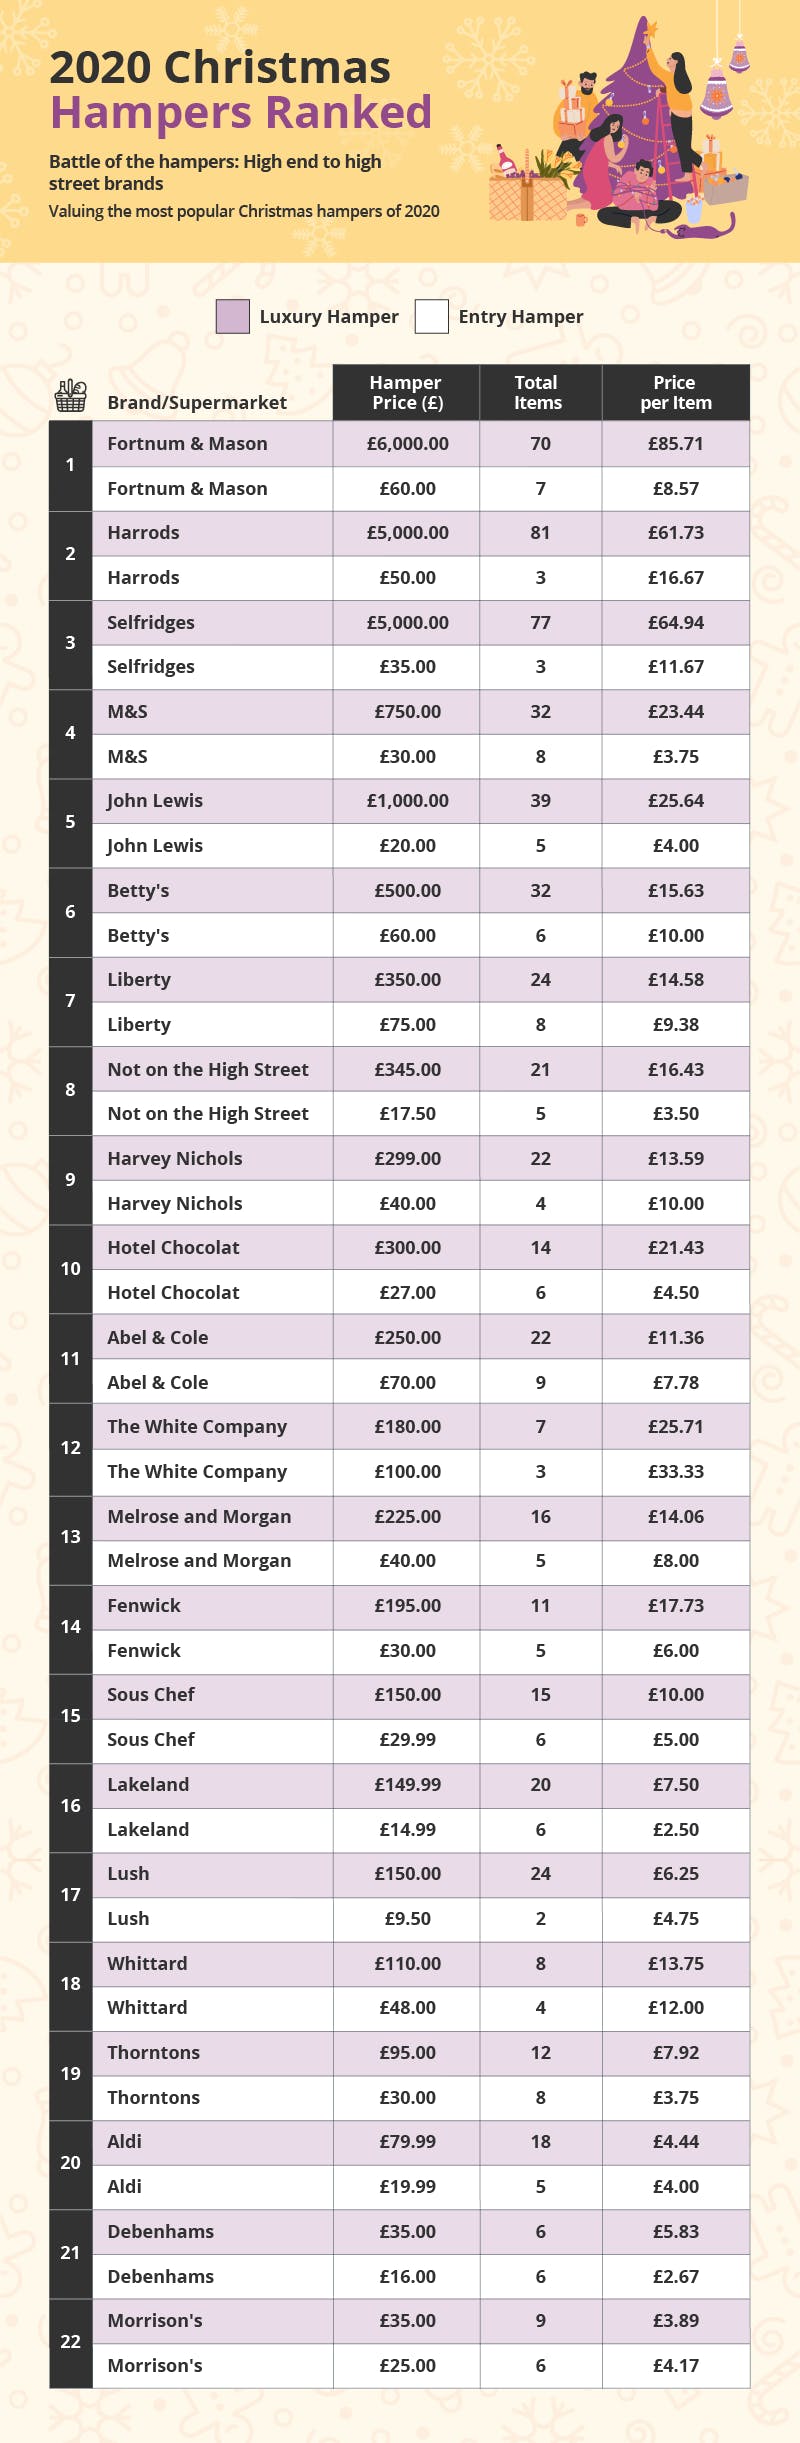The width and height of the screenshot is (800, 2443).
Task: Select the Total Items column header
Action: tap(540, 392)
